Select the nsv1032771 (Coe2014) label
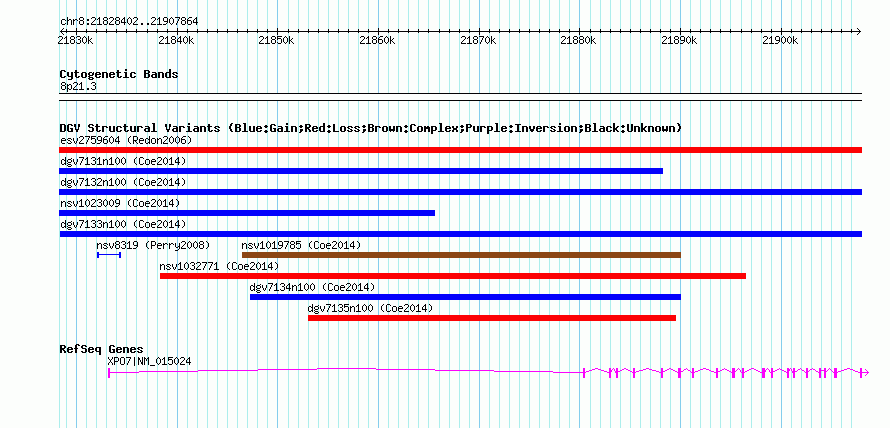Image resolution: width=890 pixels, height=428 pixels. tap(220, 266)
